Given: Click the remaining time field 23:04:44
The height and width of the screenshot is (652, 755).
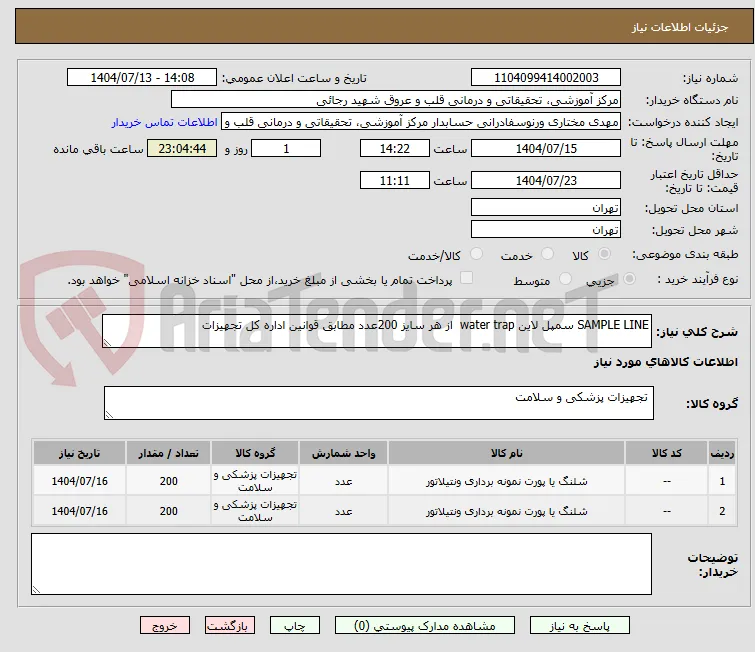Looking at the screenshot, I should pyautogui.click(x=182, y=148).
